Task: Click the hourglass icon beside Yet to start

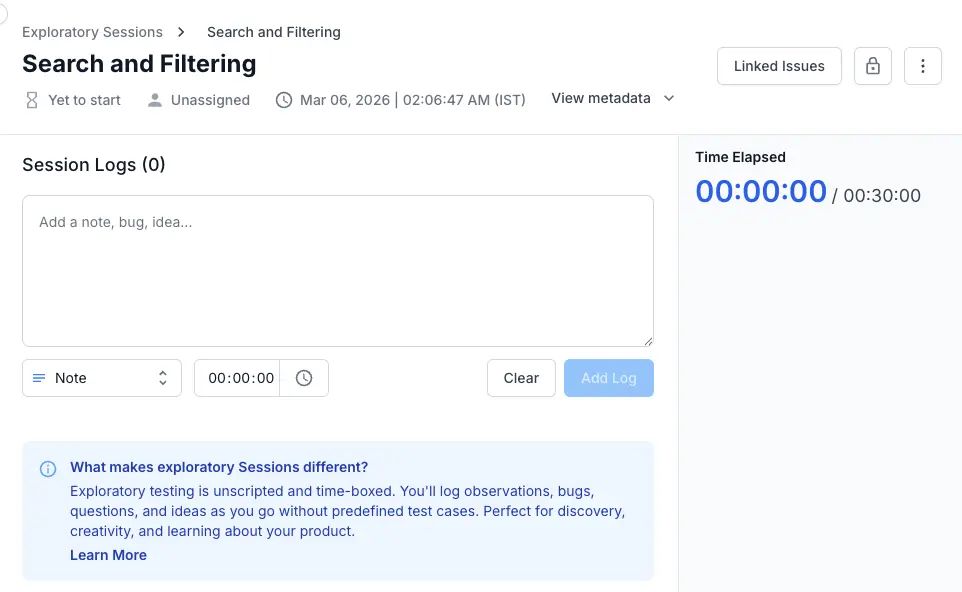Action: tap(30, 99)
